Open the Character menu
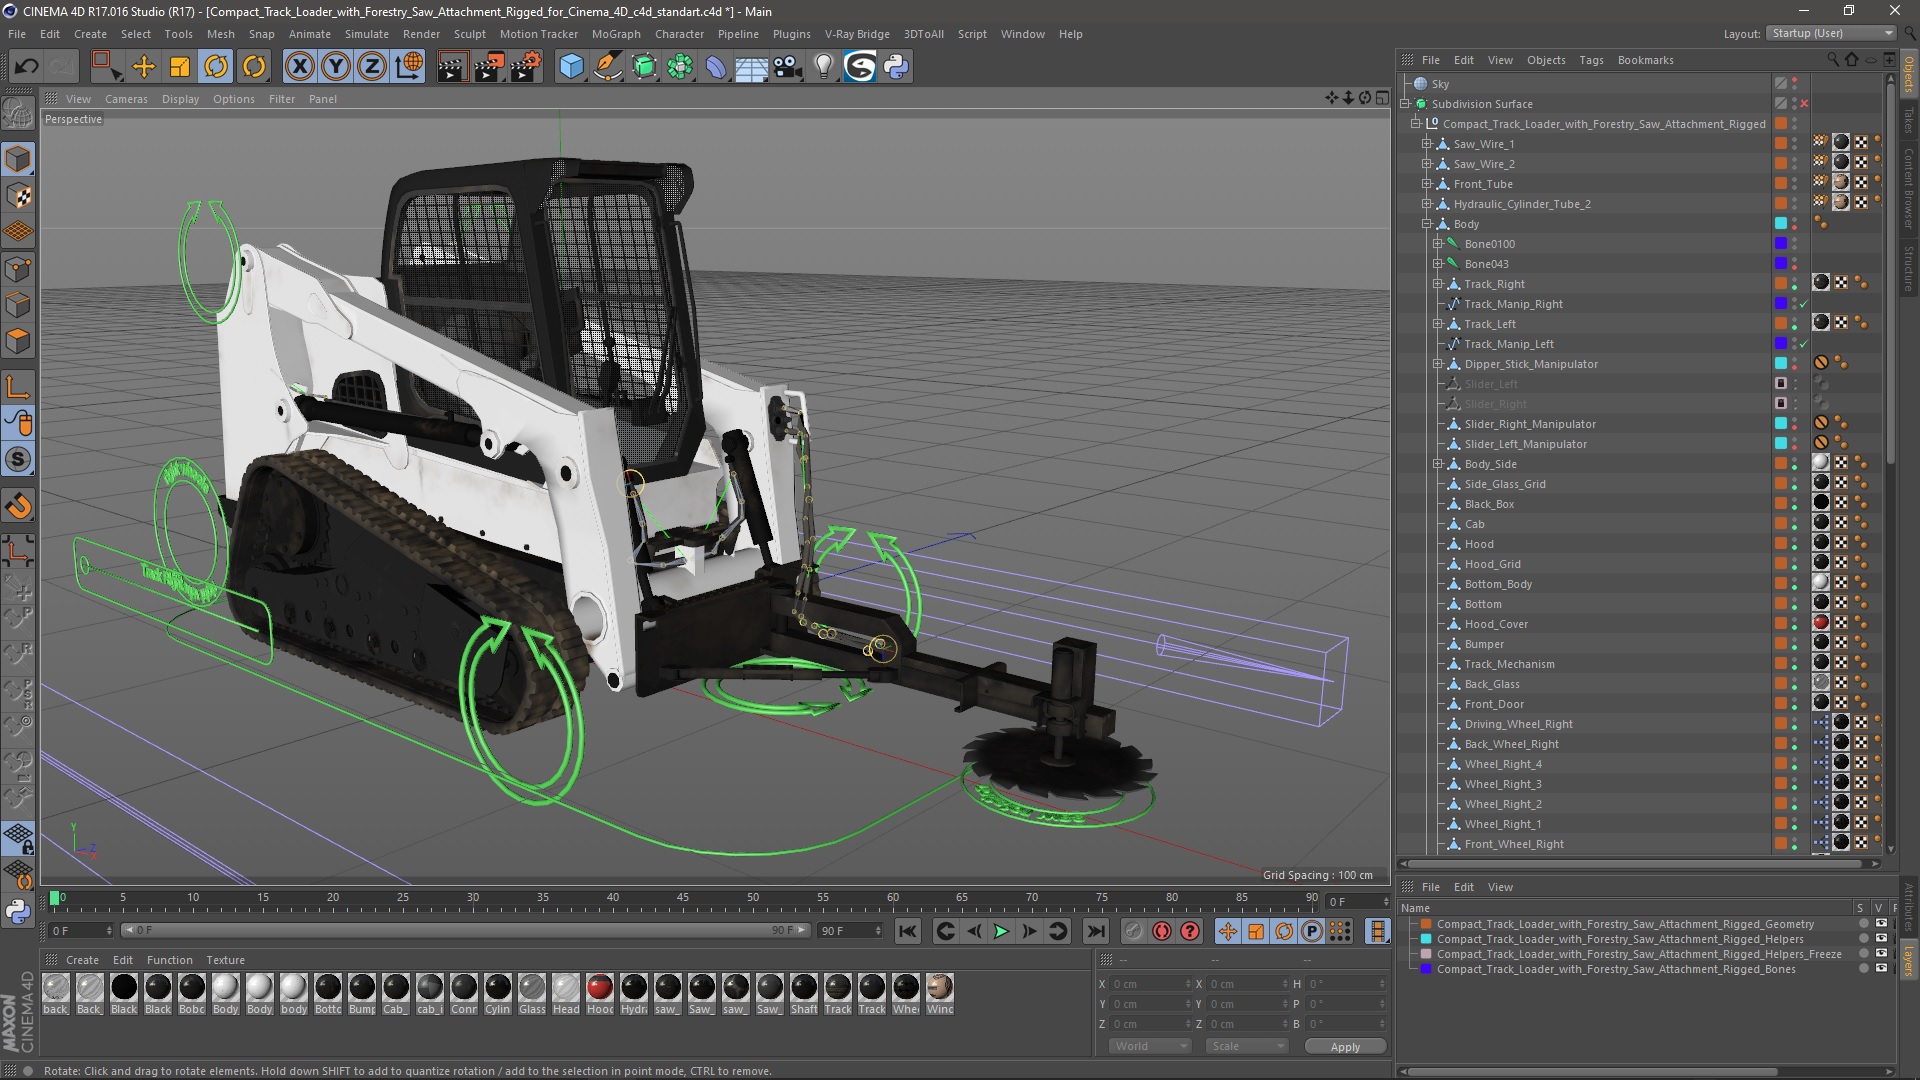This screenshot has width=1920, height=1080. (679, 34)
